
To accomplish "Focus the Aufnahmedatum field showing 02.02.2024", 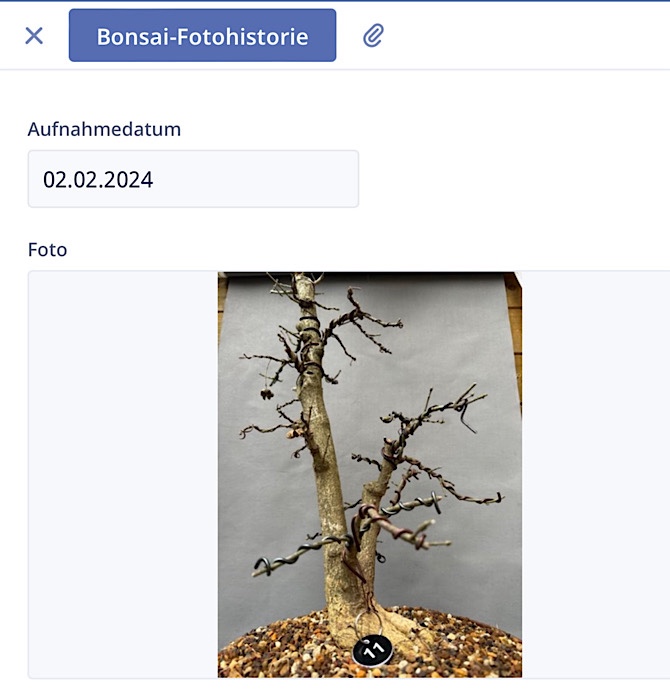I will [193, 179].
